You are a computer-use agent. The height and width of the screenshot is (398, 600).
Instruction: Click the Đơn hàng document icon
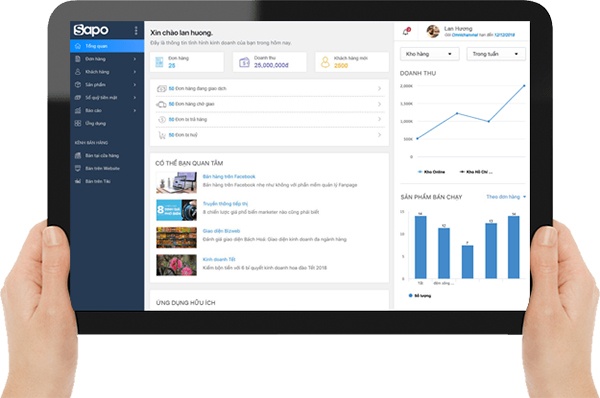pos(78,59)
